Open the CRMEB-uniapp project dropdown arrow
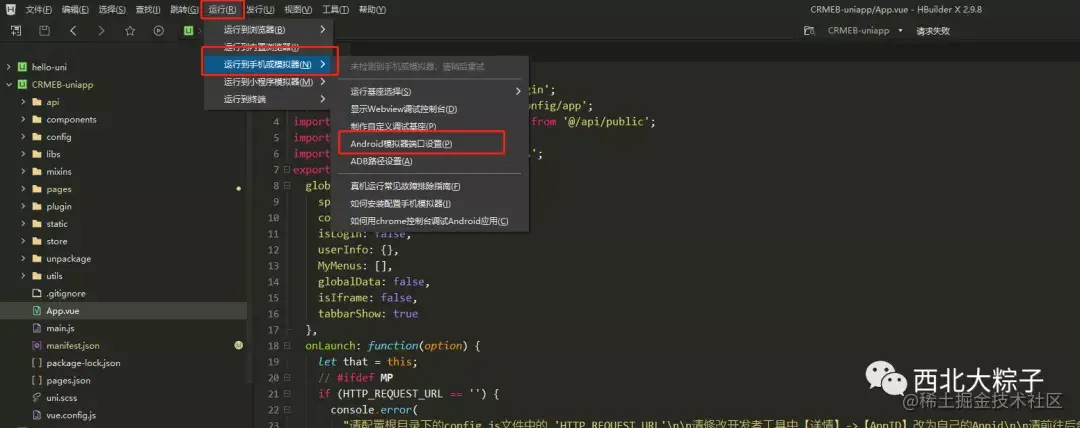Screen dimensions: 1080x428 900,31
